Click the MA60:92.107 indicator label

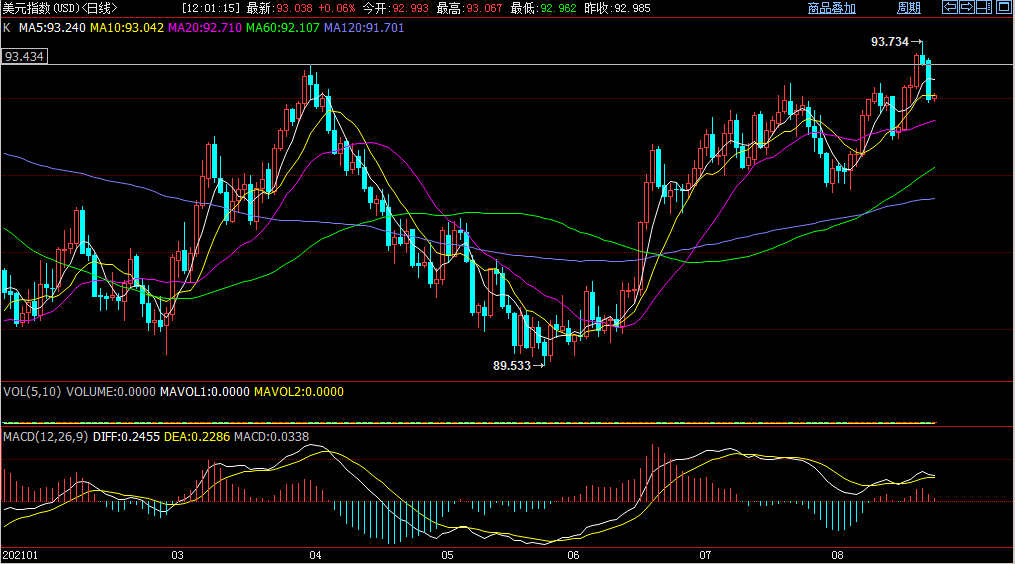click(x=283, y=28)
